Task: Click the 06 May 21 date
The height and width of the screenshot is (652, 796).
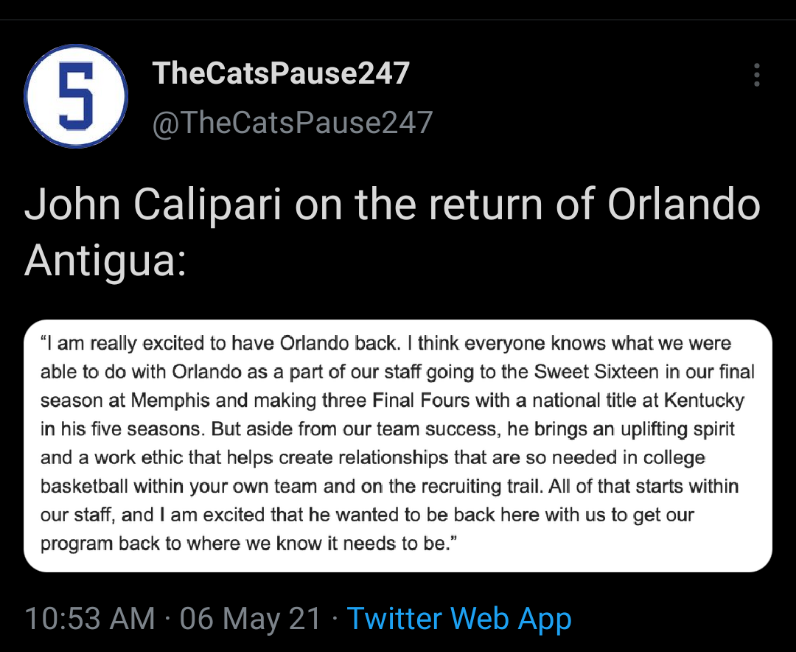Action: (250, 618)
